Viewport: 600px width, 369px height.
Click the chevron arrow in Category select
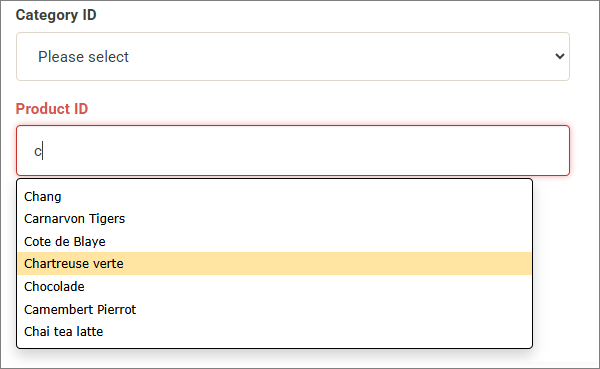pyautogui.click(x=560, y=57)
